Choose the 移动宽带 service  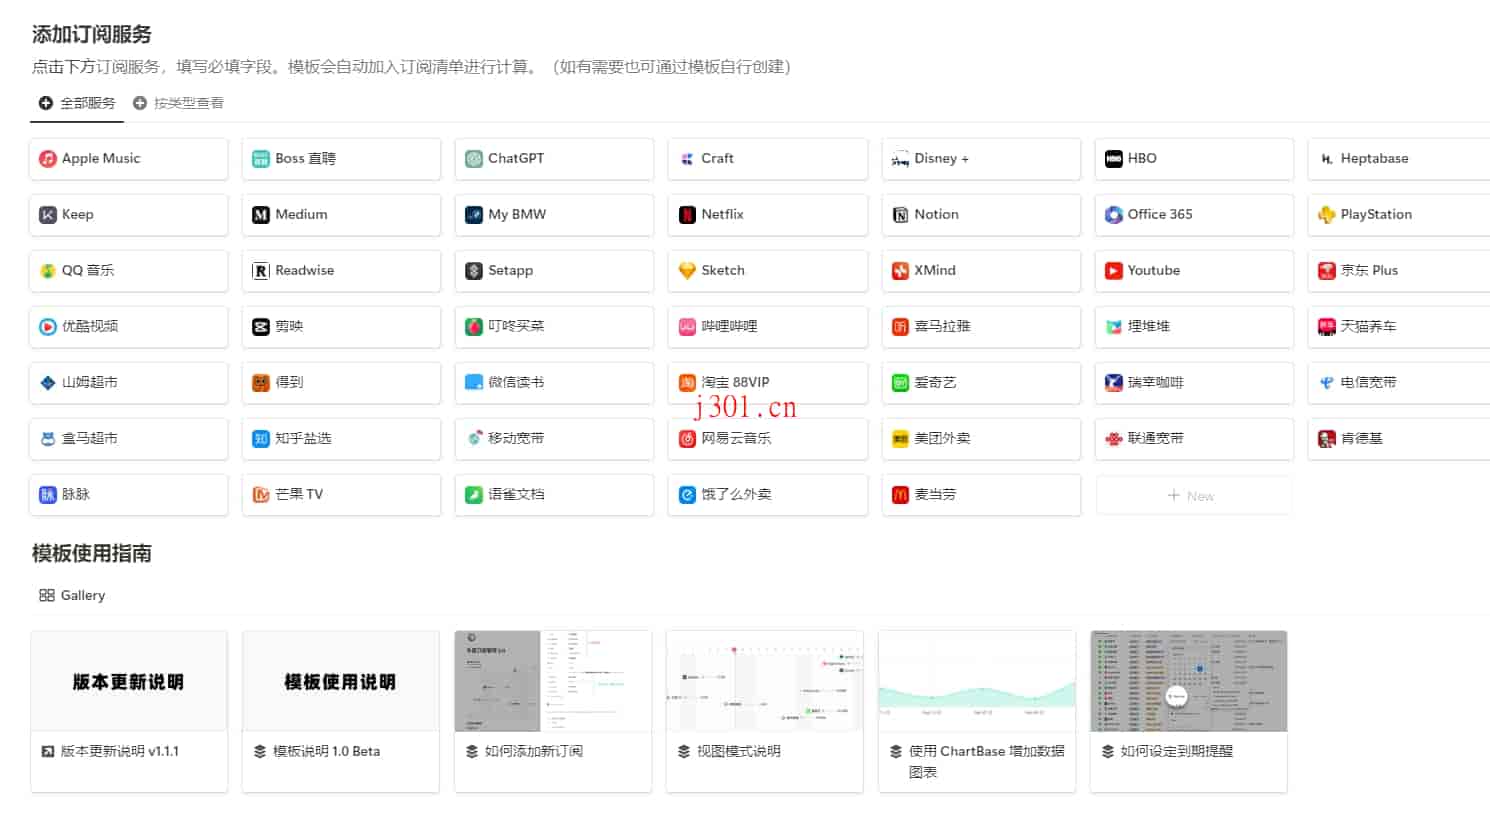(554, 439)
